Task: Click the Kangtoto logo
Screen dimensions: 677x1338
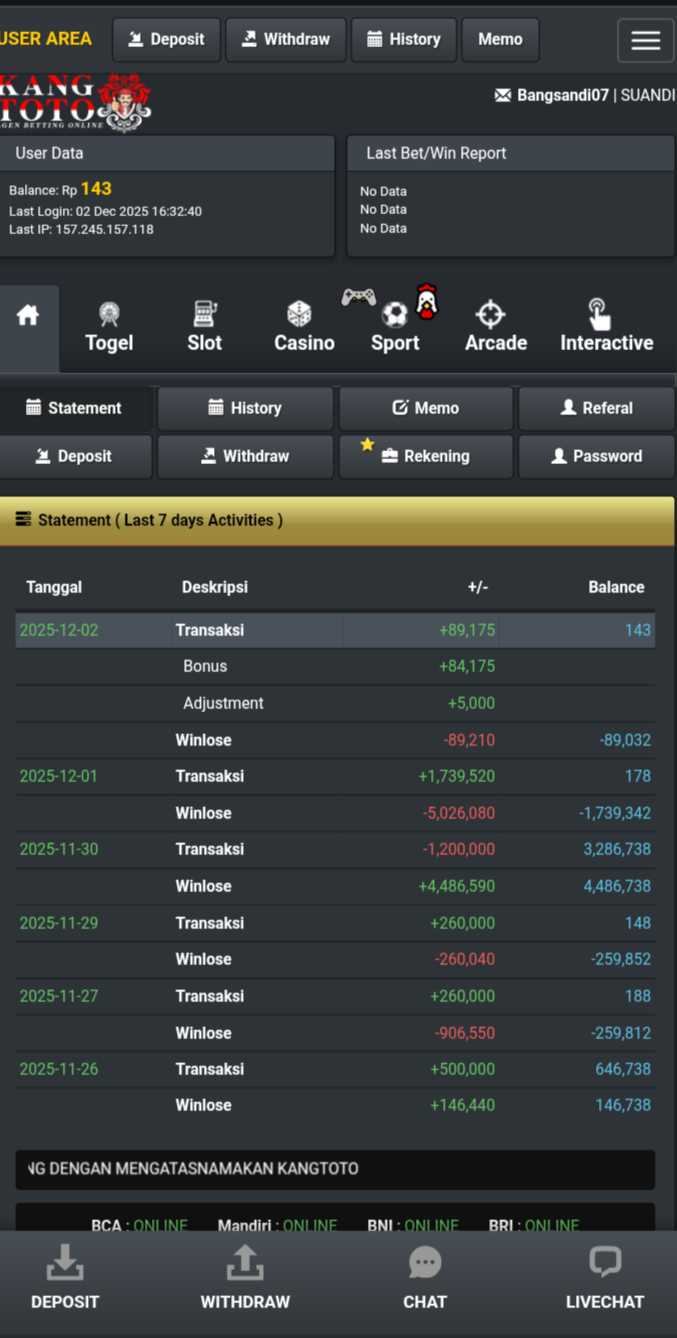Action: click(75, 102)
